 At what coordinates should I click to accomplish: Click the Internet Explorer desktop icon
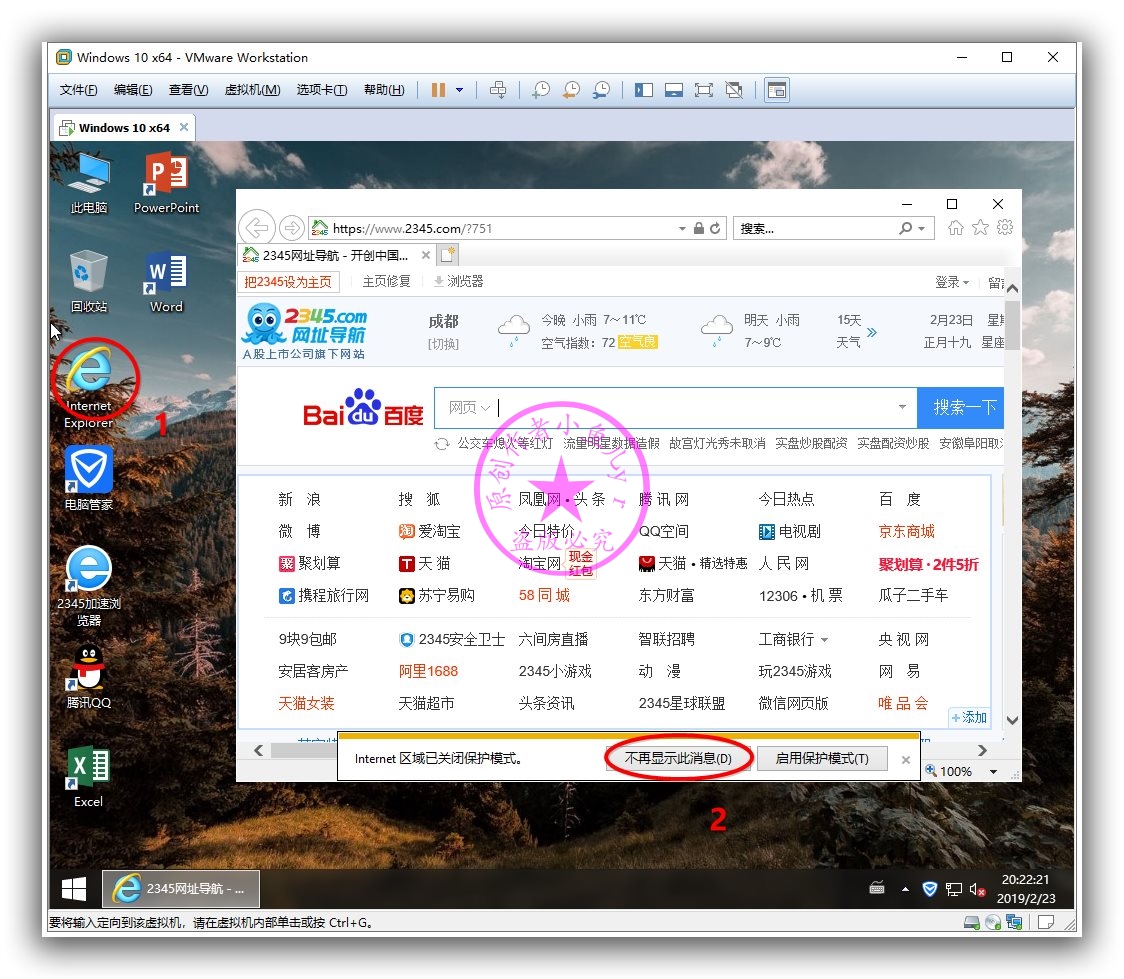89,388
